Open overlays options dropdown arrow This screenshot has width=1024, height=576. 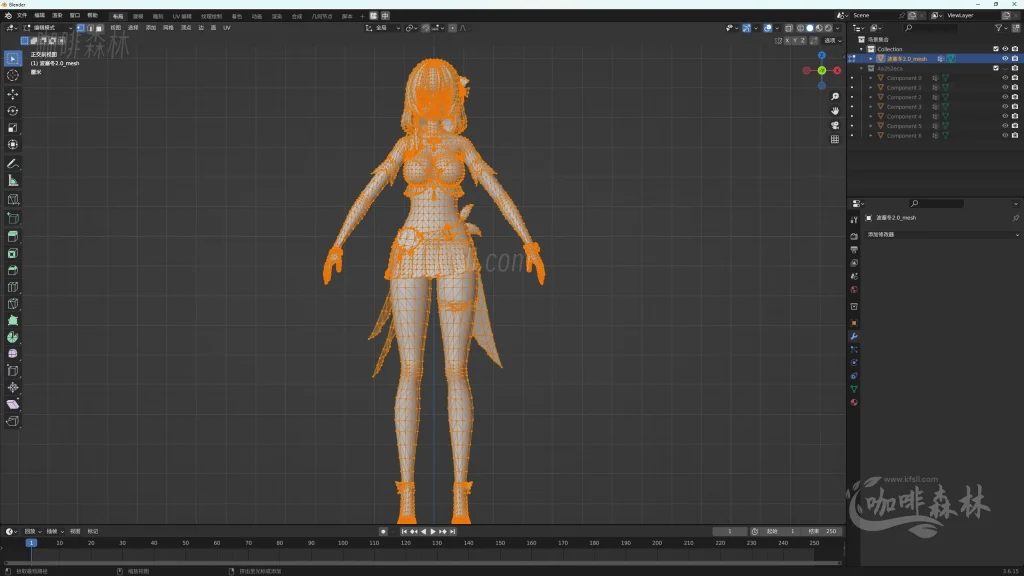pyautogui.click(x=776, y=28)
